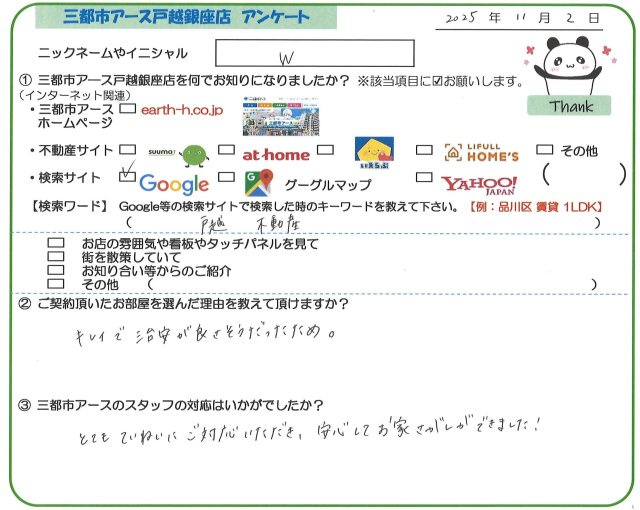
Task: Click question ② about choosing the room
Action: pos(184,304)
